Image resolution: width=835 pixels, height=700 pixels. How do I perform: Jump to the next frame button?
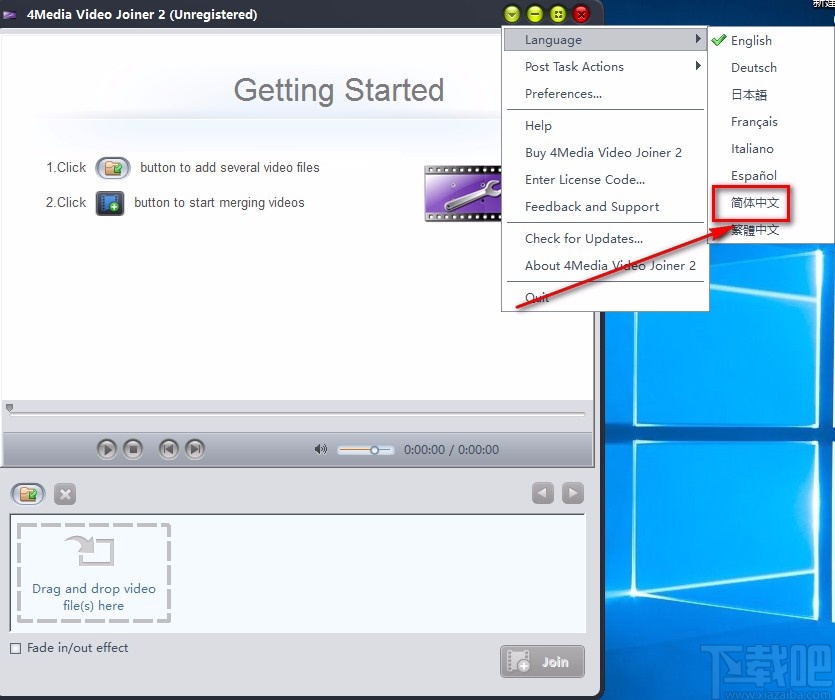[195, 450]
